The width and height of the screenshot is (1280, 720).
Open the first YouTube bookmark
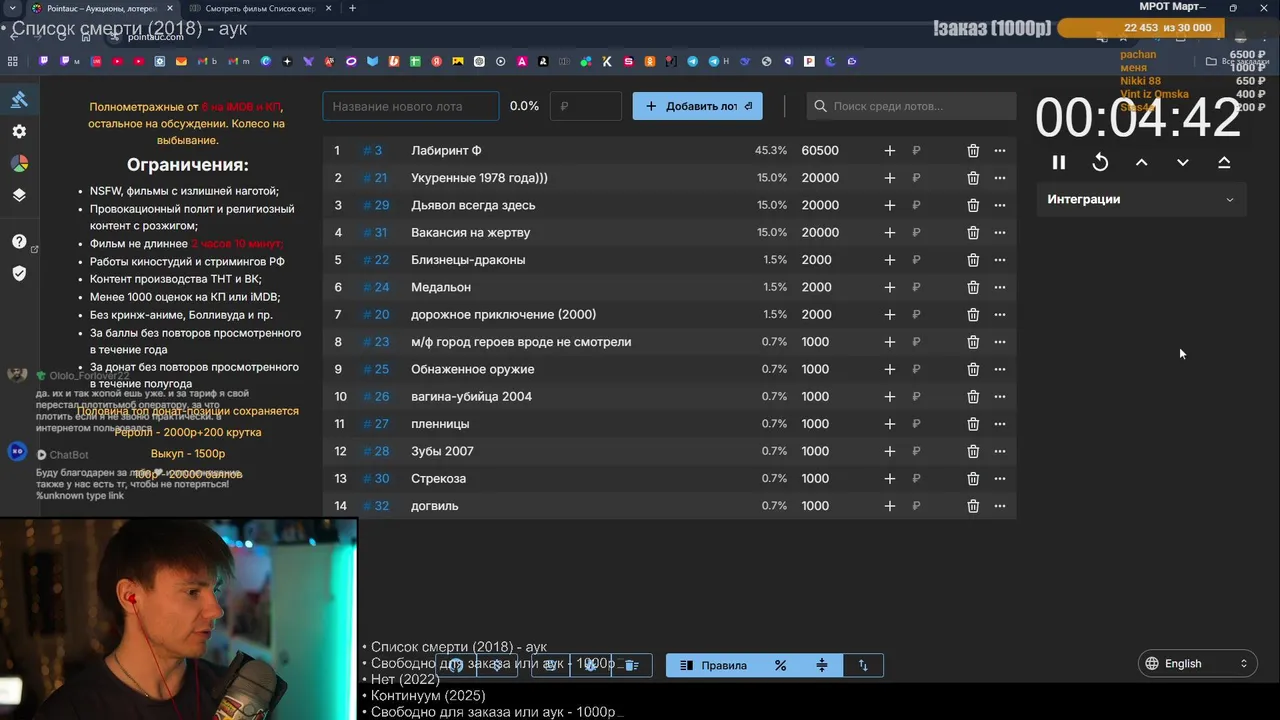click(117, 61)
